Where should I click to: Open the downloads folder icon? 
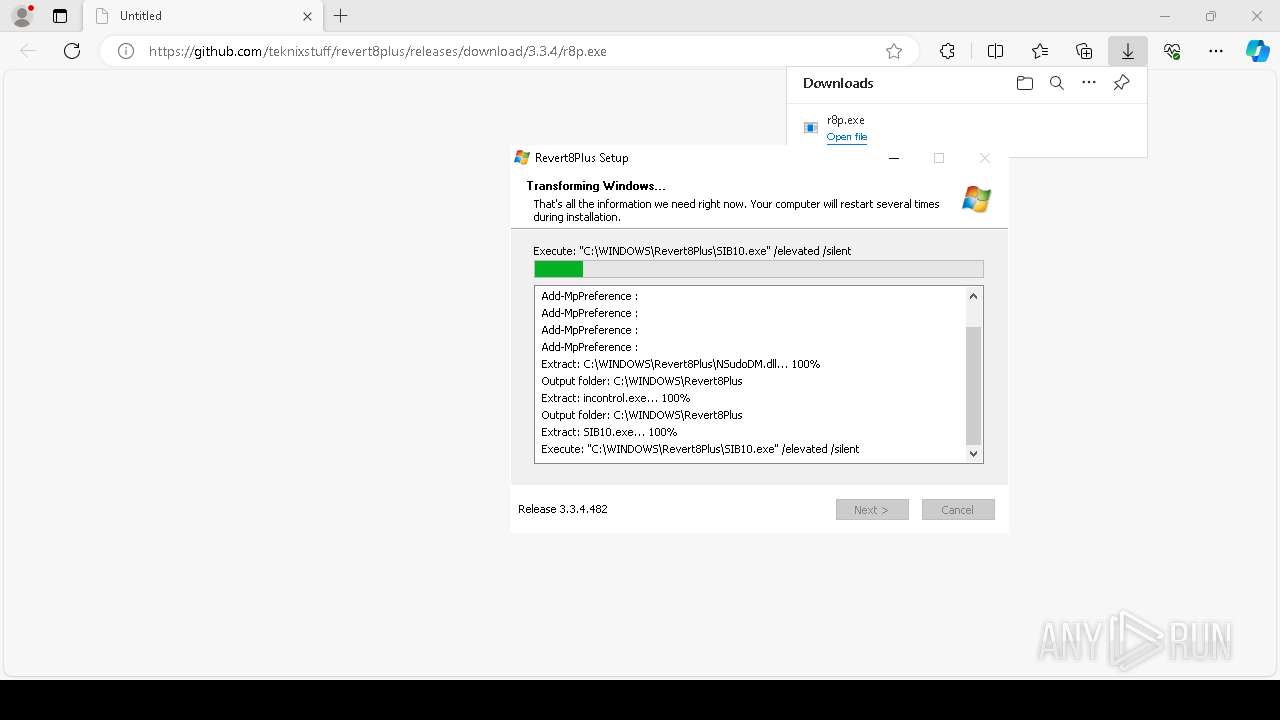coord(1025,83)
